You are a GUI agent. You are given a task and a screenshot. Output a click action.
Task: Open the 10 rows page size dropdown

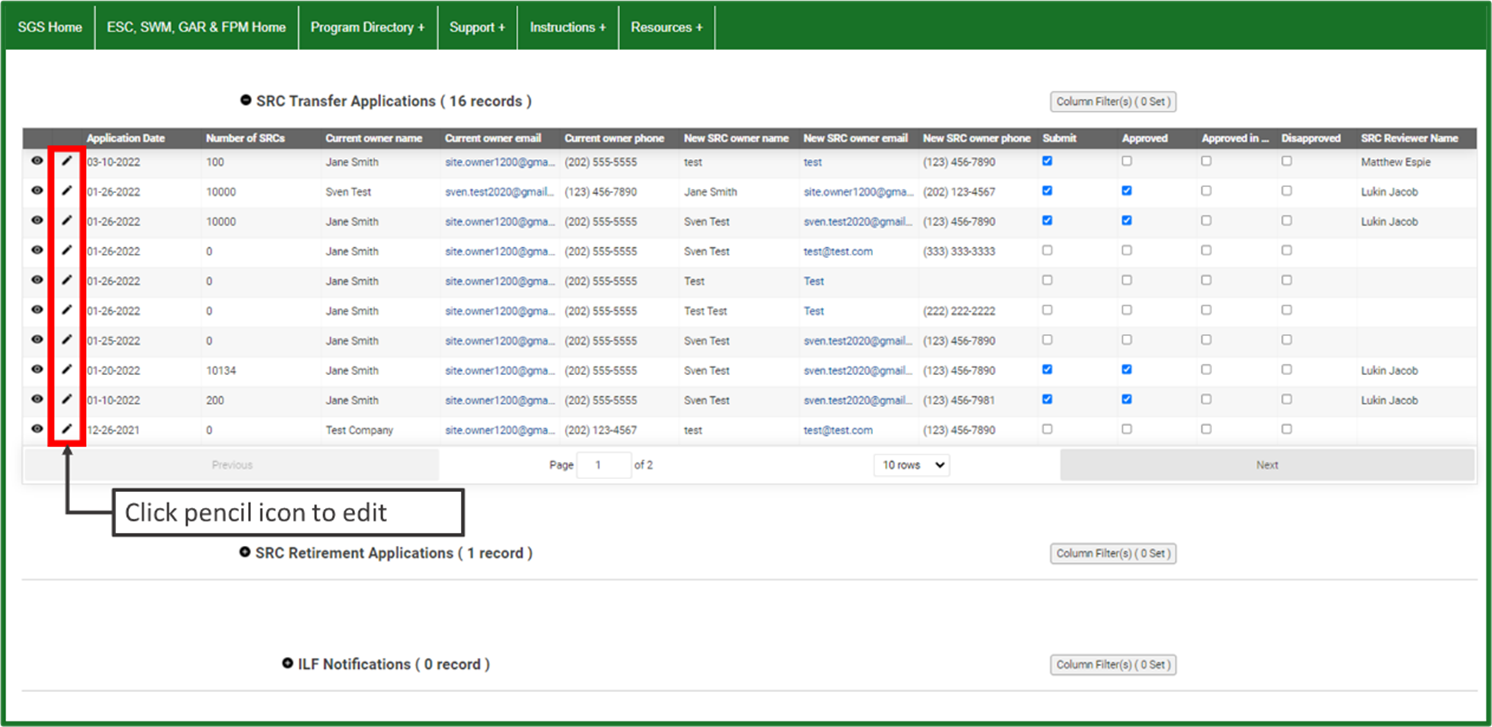coord(911,465)
